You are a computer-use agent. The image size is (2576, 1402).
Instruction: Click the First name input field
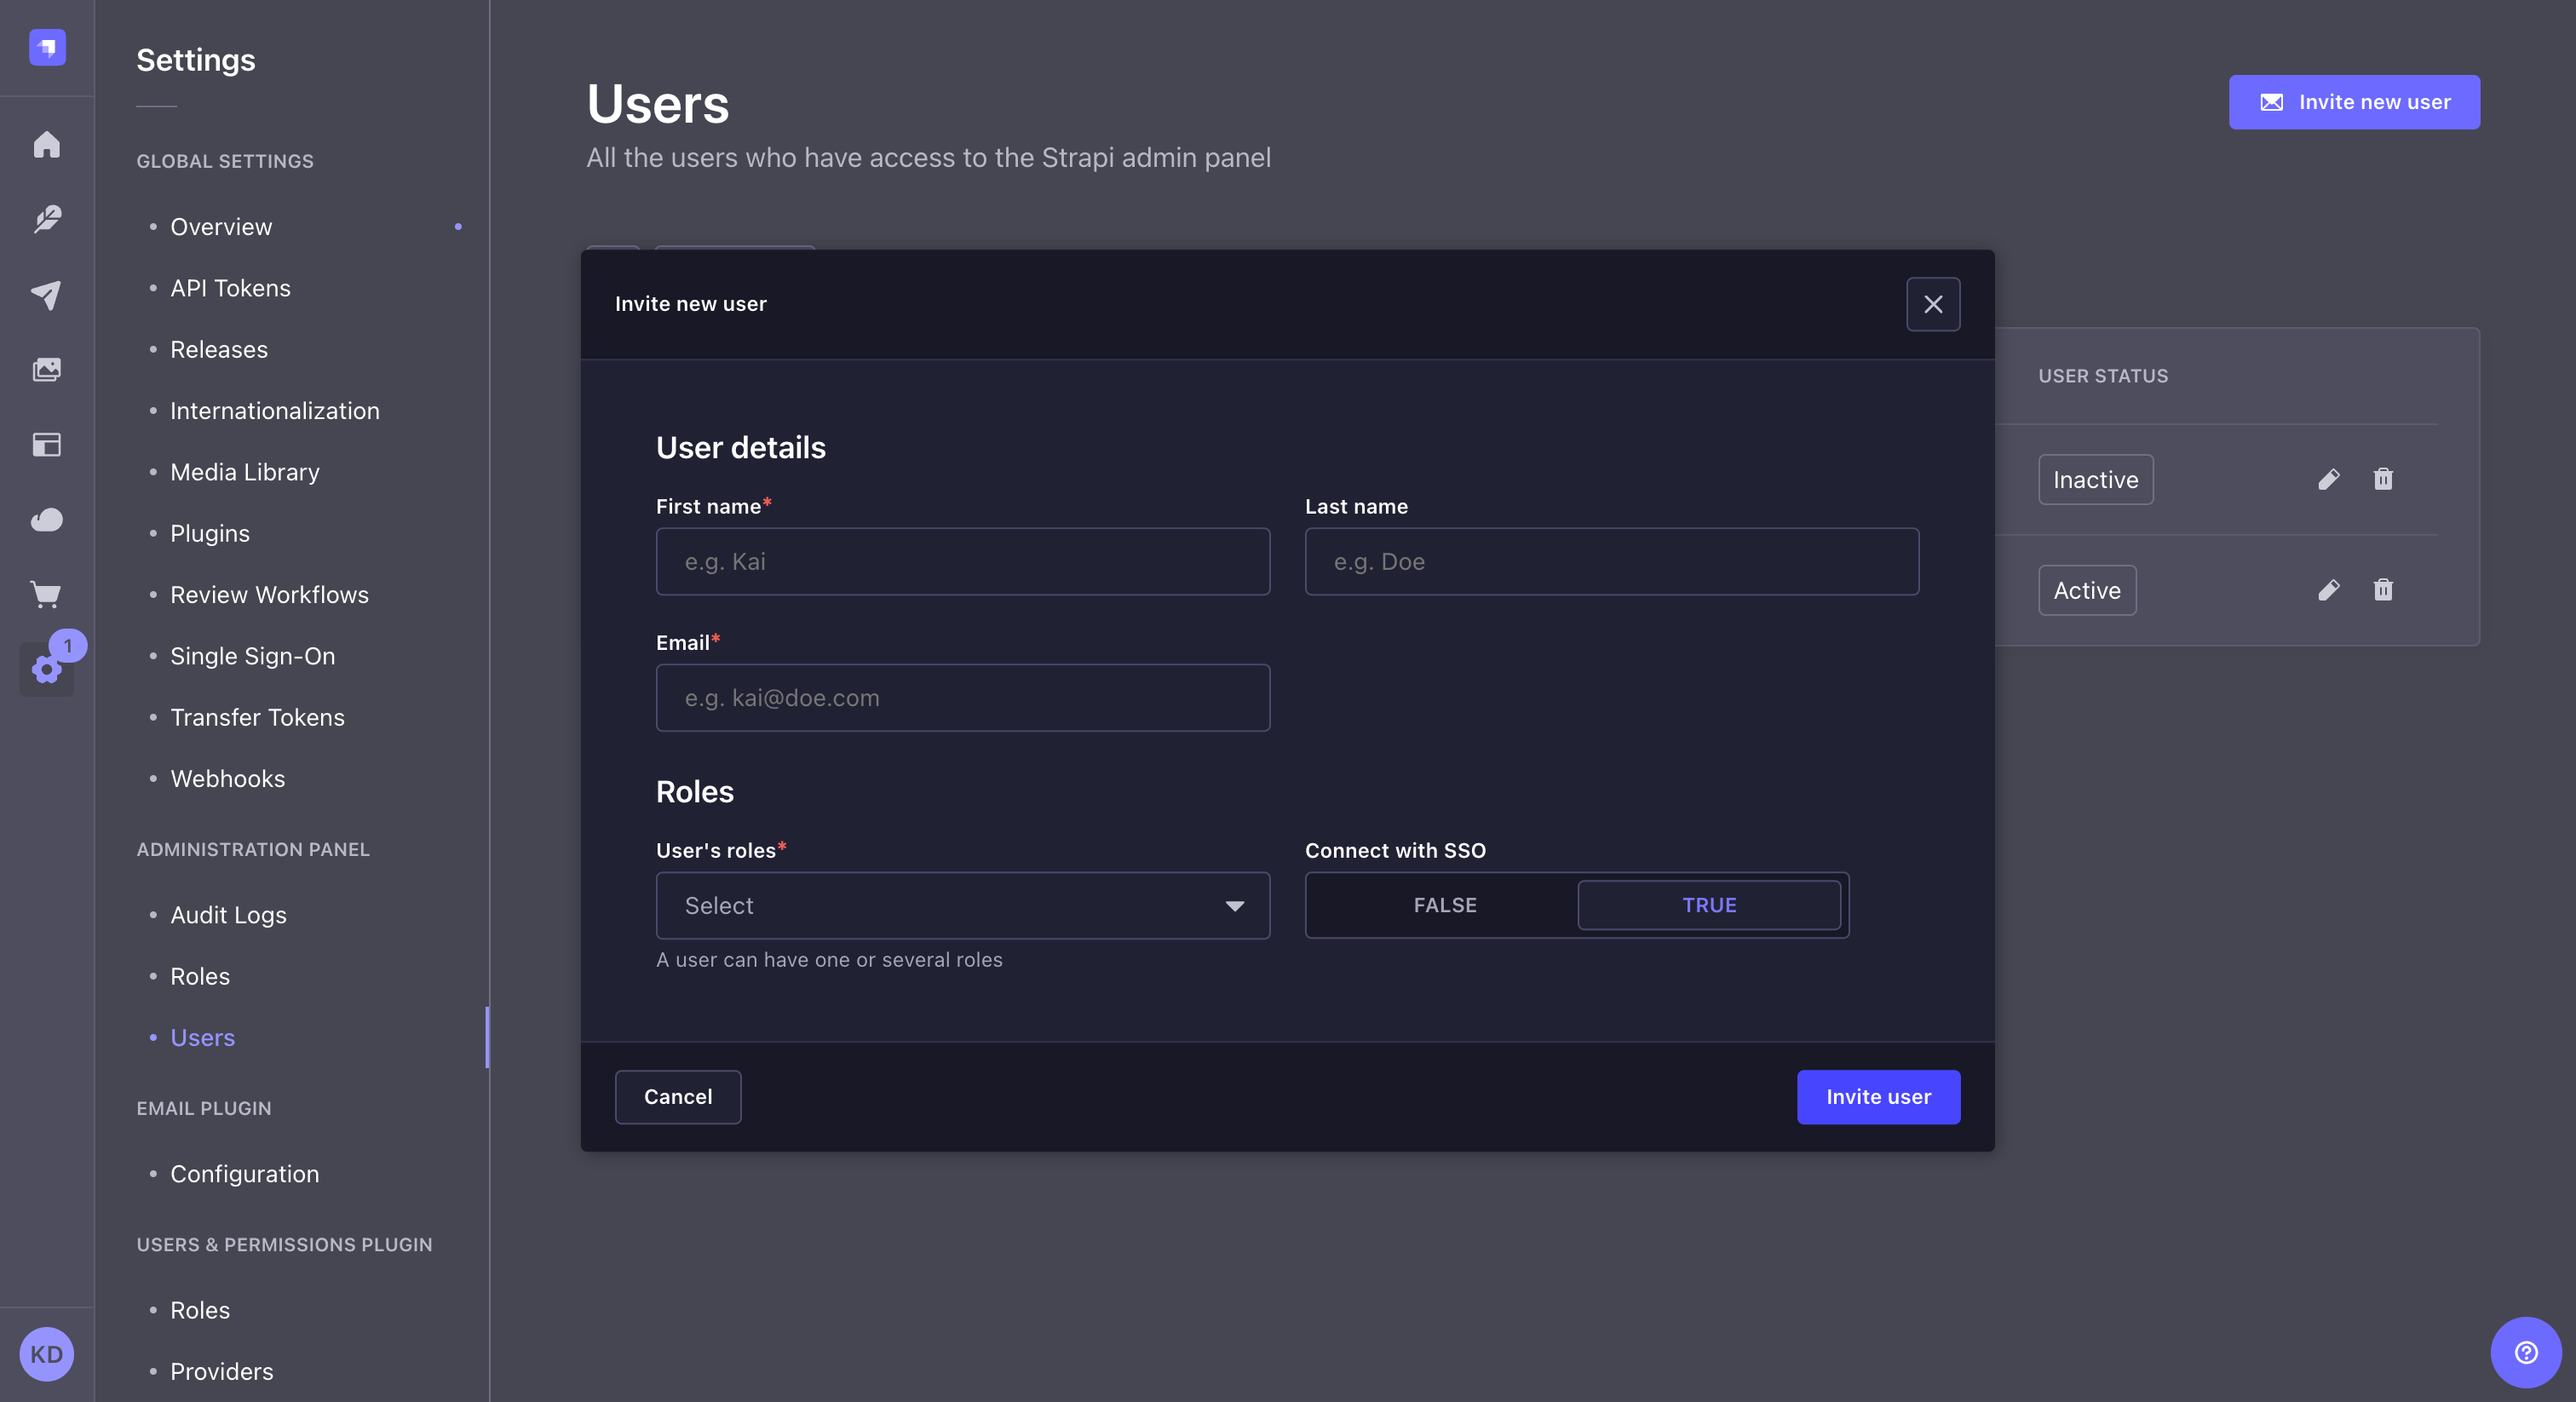(962, 561)
